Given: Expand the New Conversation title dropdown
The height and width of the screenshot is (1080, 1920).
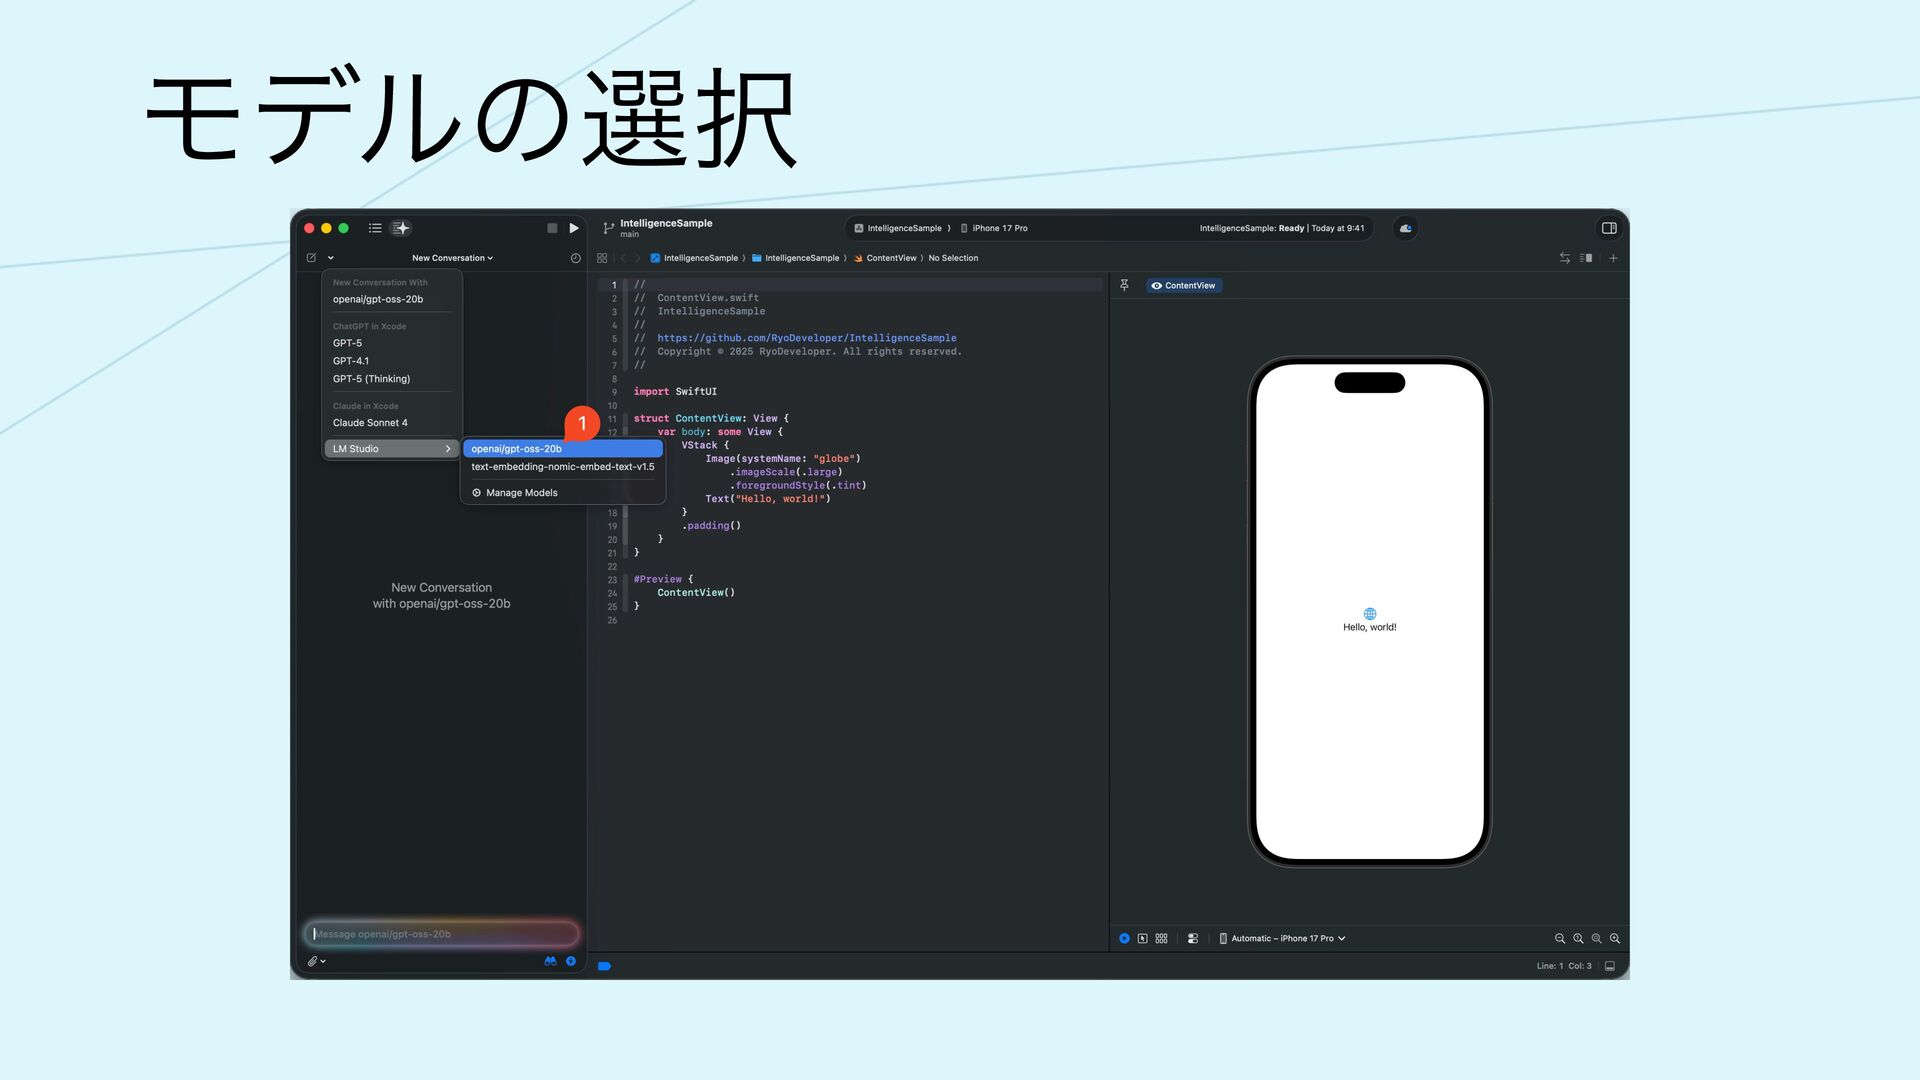Looking at the screenshot, I should (x=452, y=258).
